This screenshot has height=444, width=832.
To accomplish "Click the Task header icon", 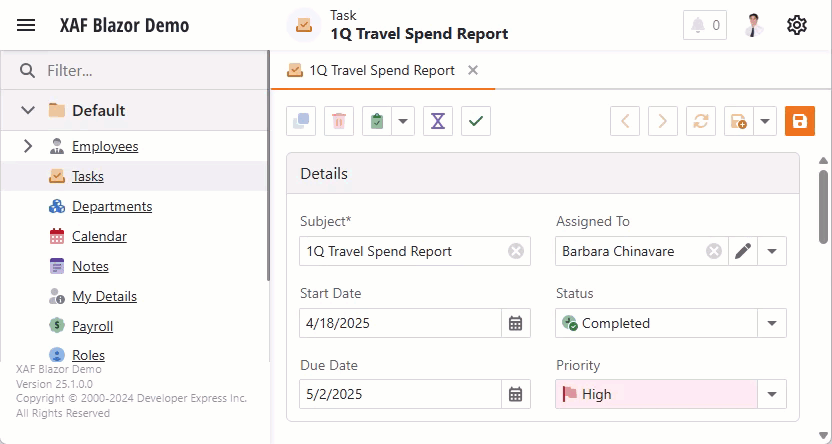I will pyautogui.click(x=304, y=25).
